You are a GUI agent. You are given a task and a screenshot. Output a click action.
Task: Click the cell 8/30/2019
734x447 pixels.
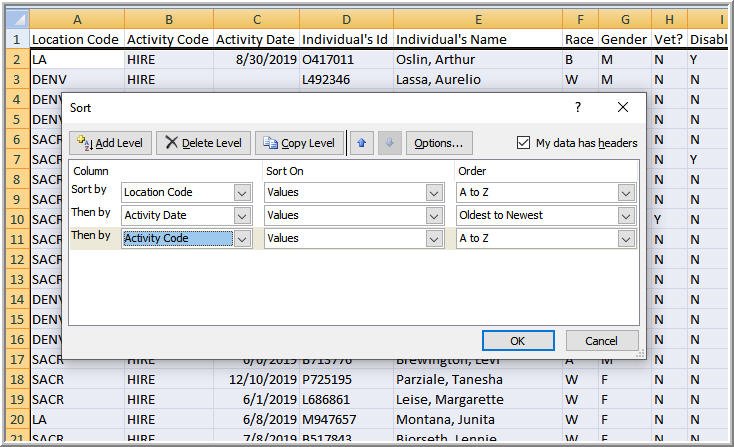pos(257,59)
